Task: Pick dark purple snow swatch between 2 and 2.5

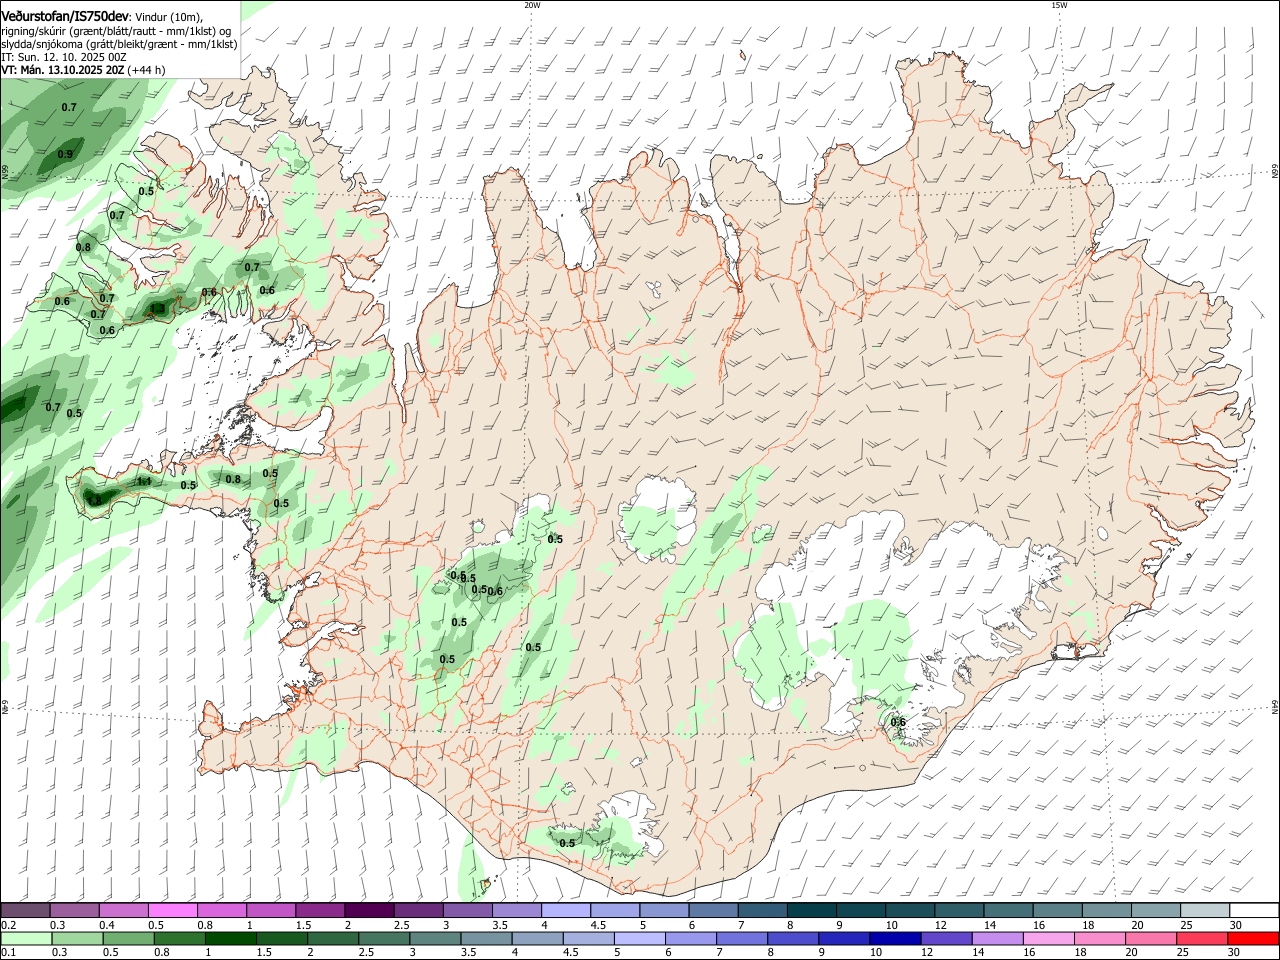Action: click(369, 910)
